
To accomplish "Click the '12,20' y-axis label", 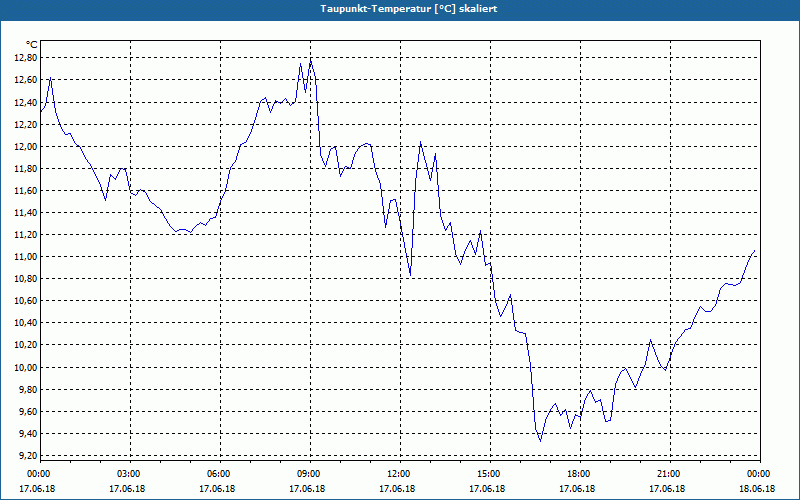I will (x=27, y=124).
